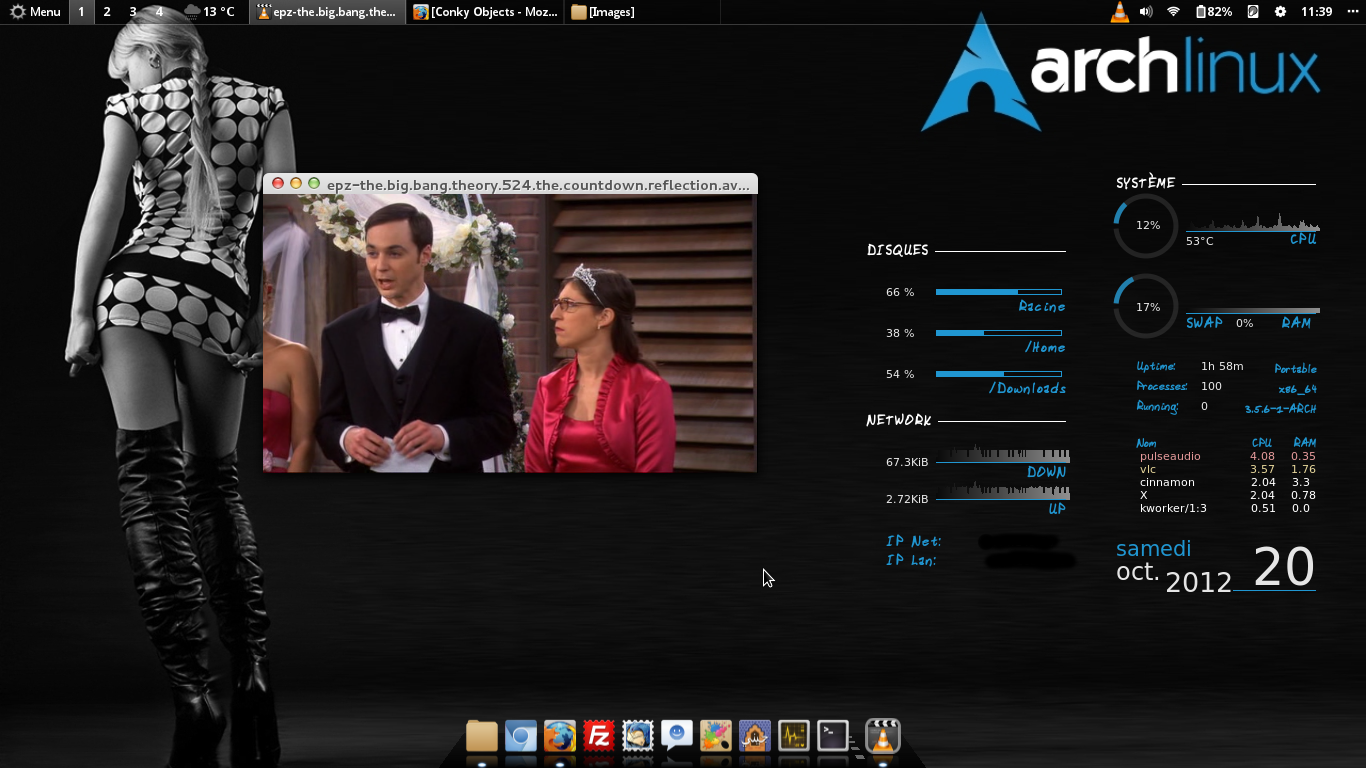
Task: Click the x86_64 architecture text
Action: point(1297,389)
